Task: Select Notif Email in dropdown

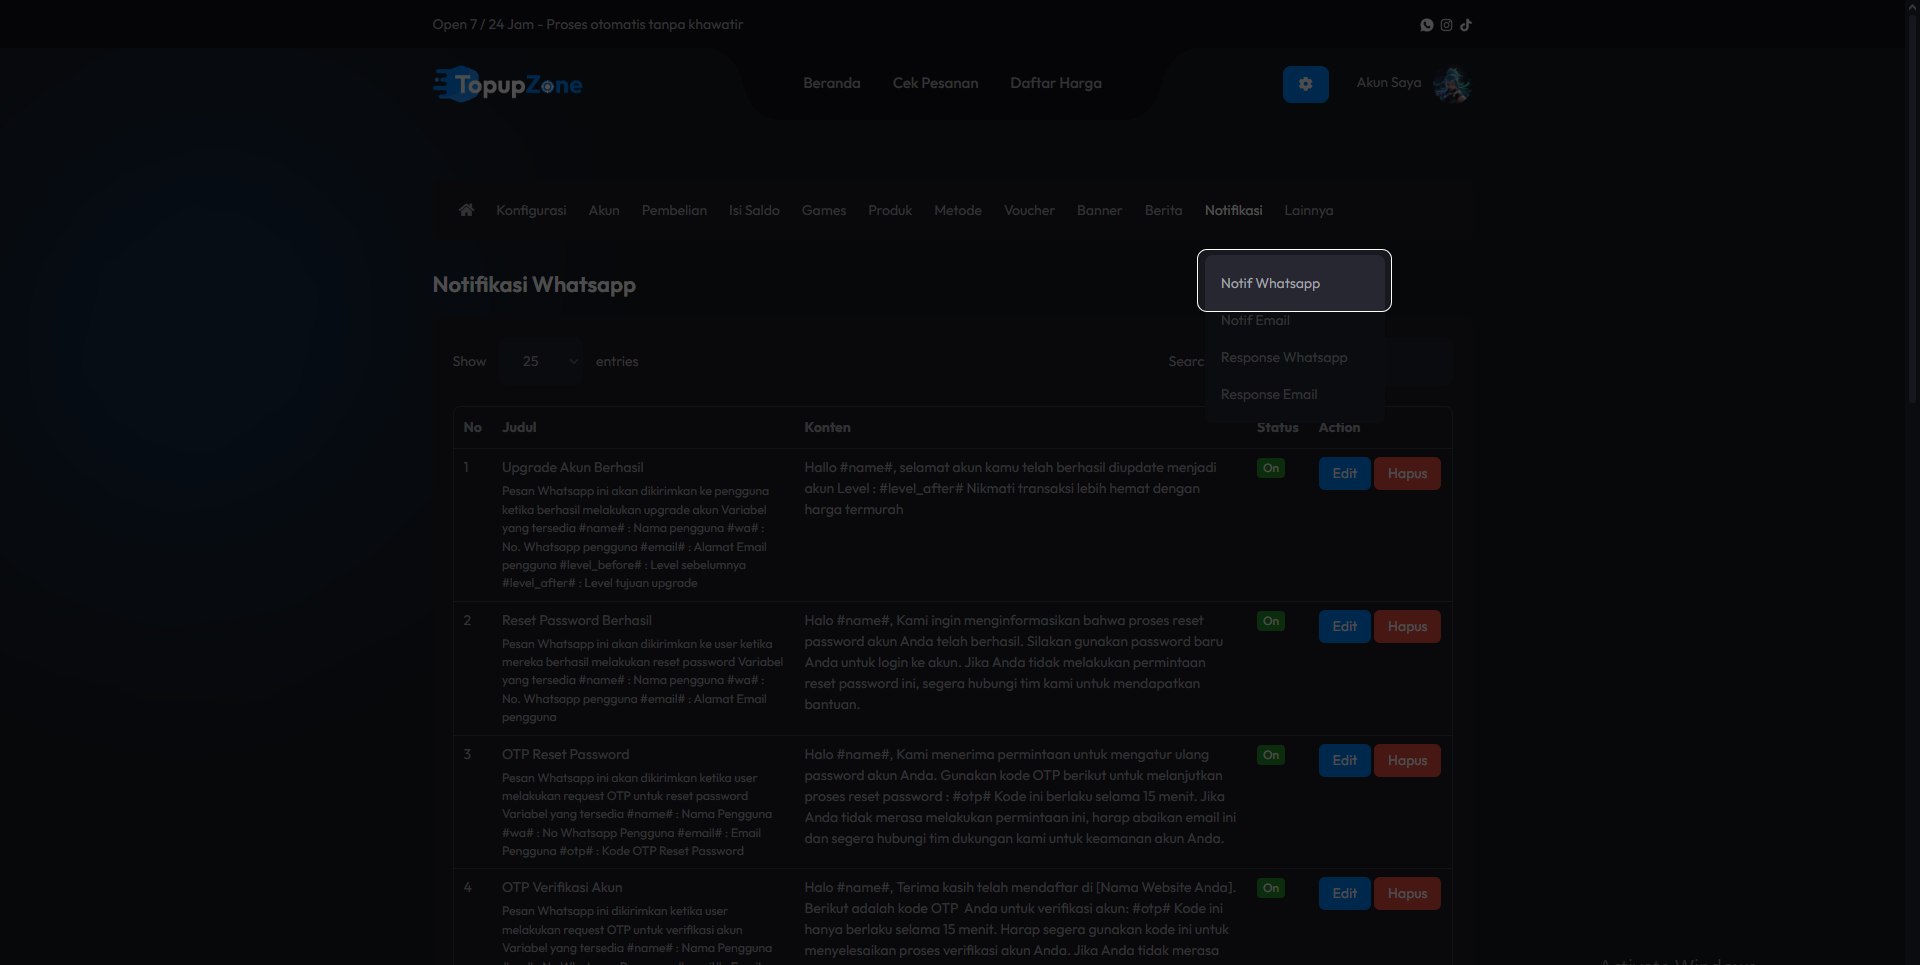Action: tap(1294, 320)
